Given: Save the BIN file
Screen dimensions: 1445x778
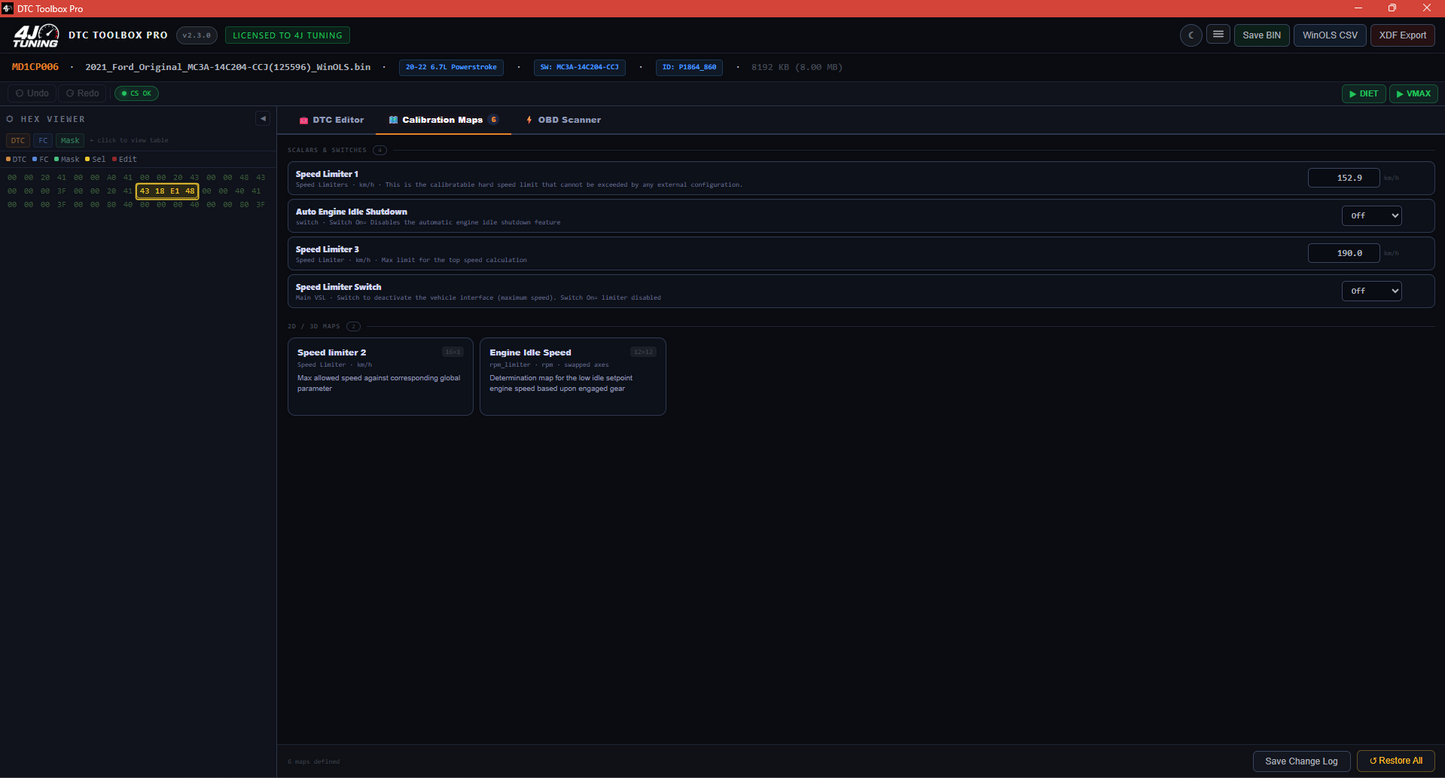Looking at the screenshot, I should (x=1261, y=35).
